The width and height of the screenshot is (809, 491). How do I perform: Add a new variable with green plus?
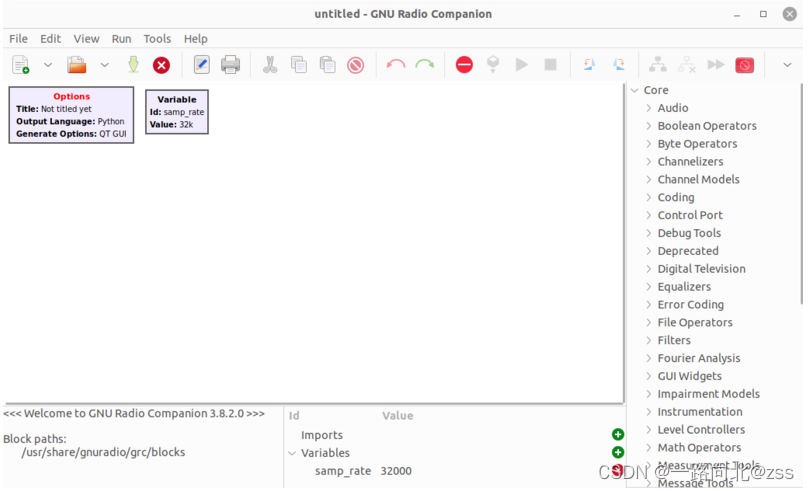(618, 453)
